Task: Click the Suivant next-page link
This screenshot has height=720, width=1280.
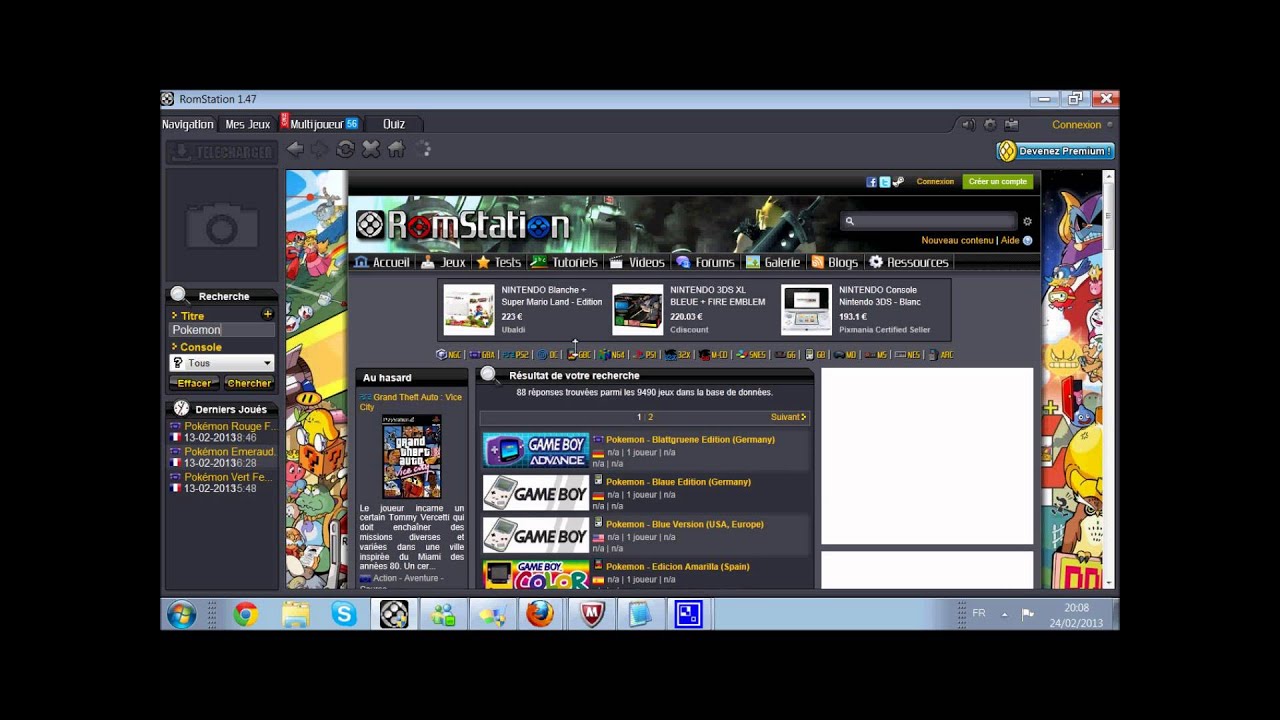Action: 788,417
